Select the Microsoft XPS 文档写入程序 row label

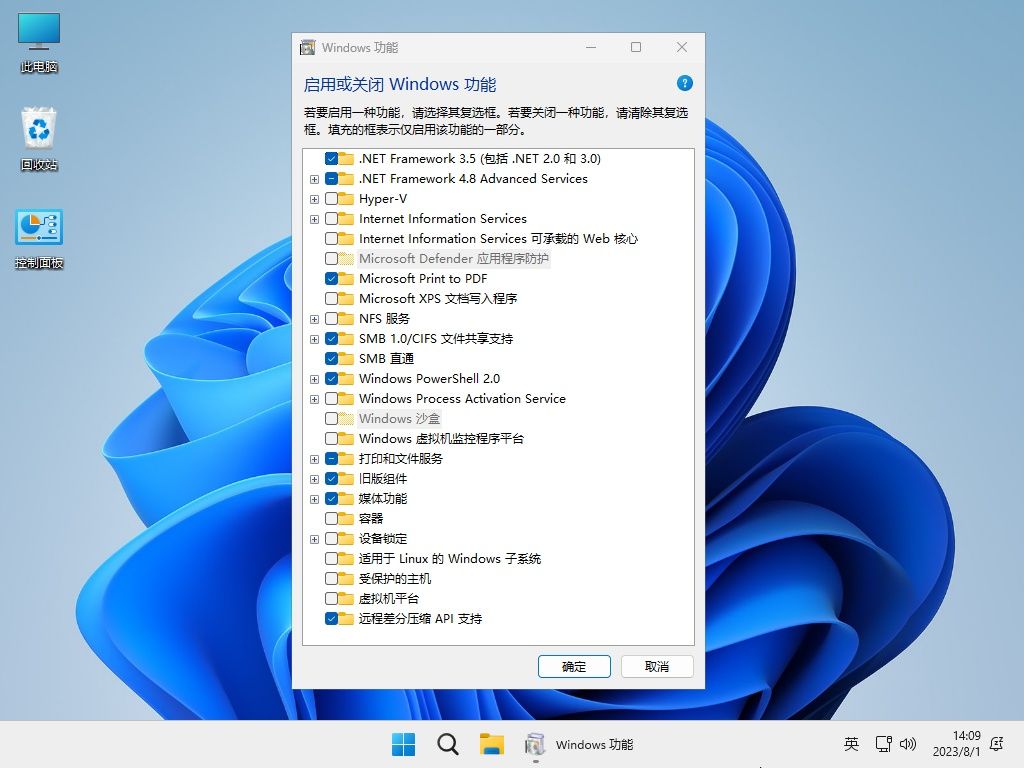(438, 298)
